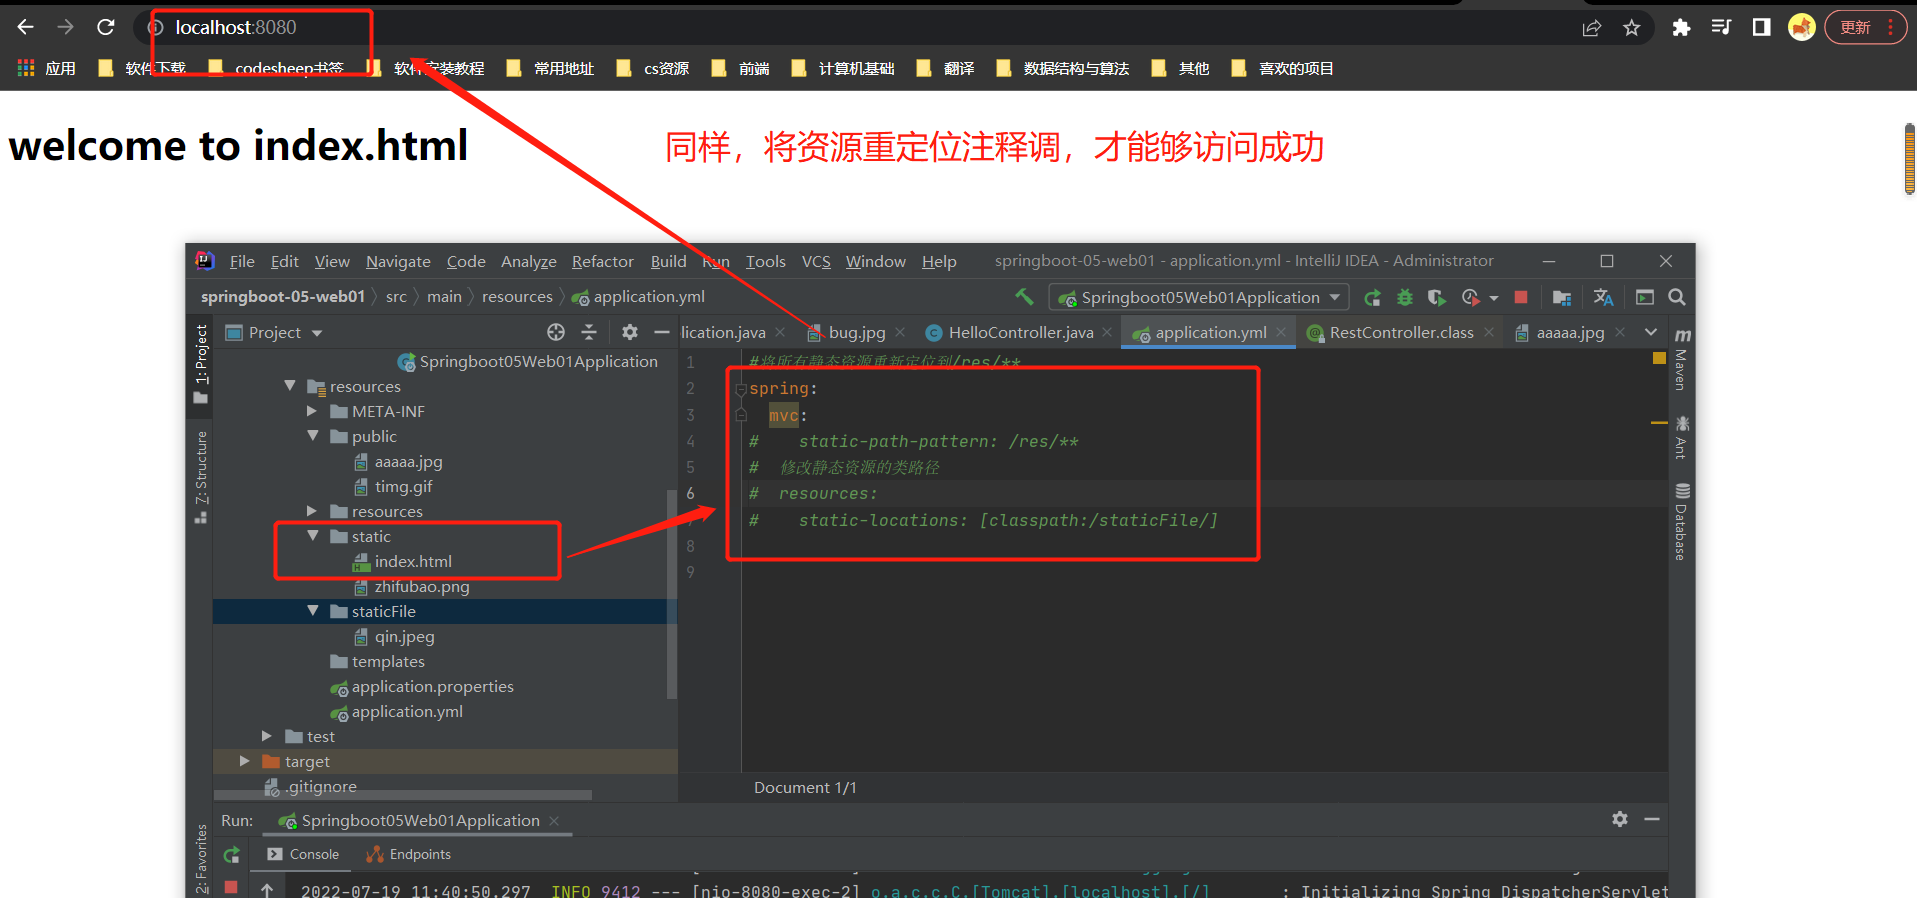The width and height of the screenshot is (1917, 898).
Task: Open the 计算机基础 bookmark folder
Action: point(843,68)
